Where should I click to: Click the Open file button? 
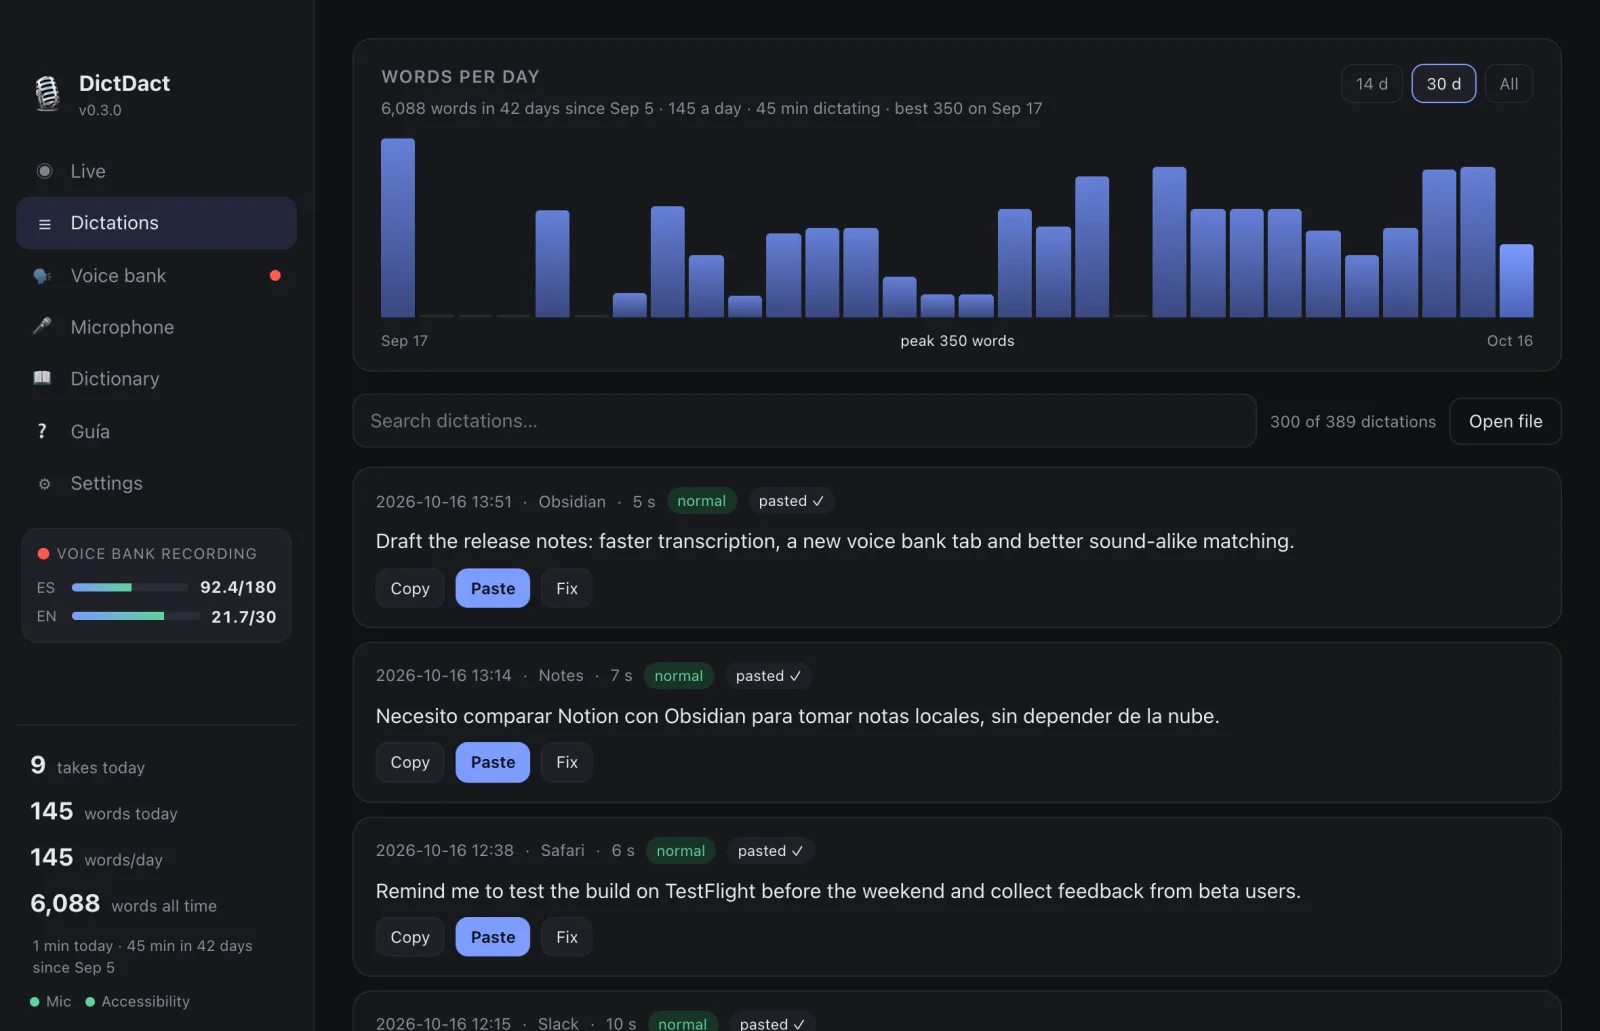[x=1505, y=421]
